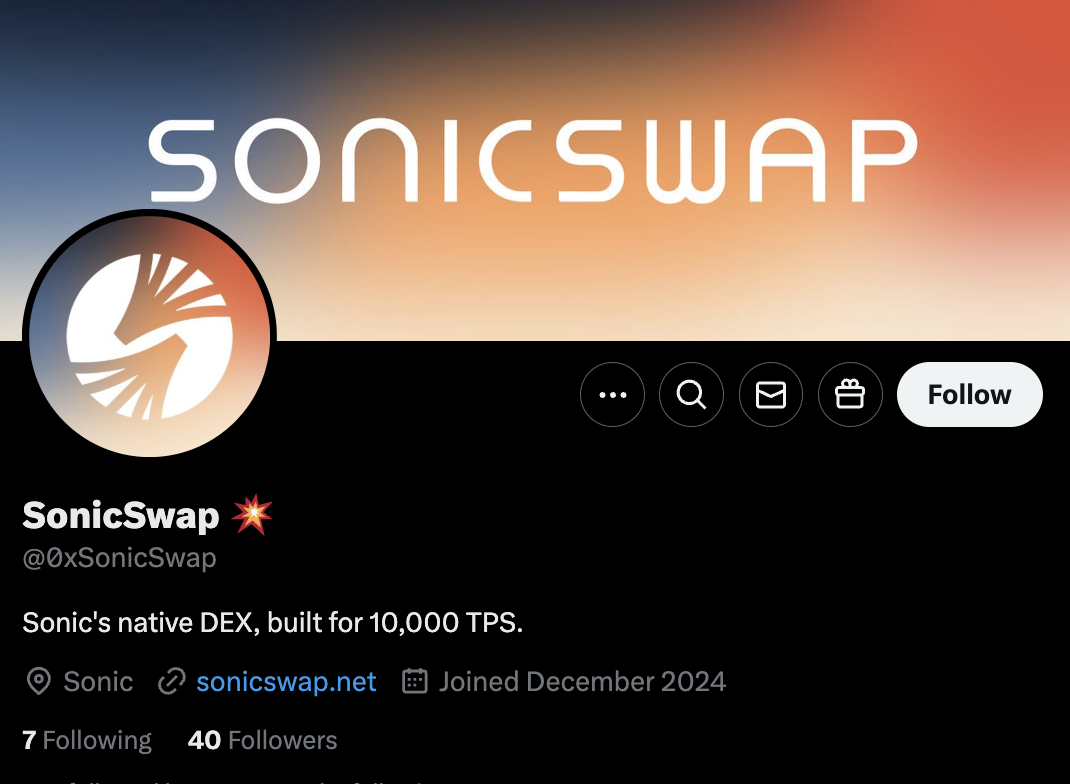
Task: View the 7 Following list
Action: pos(87,740)
